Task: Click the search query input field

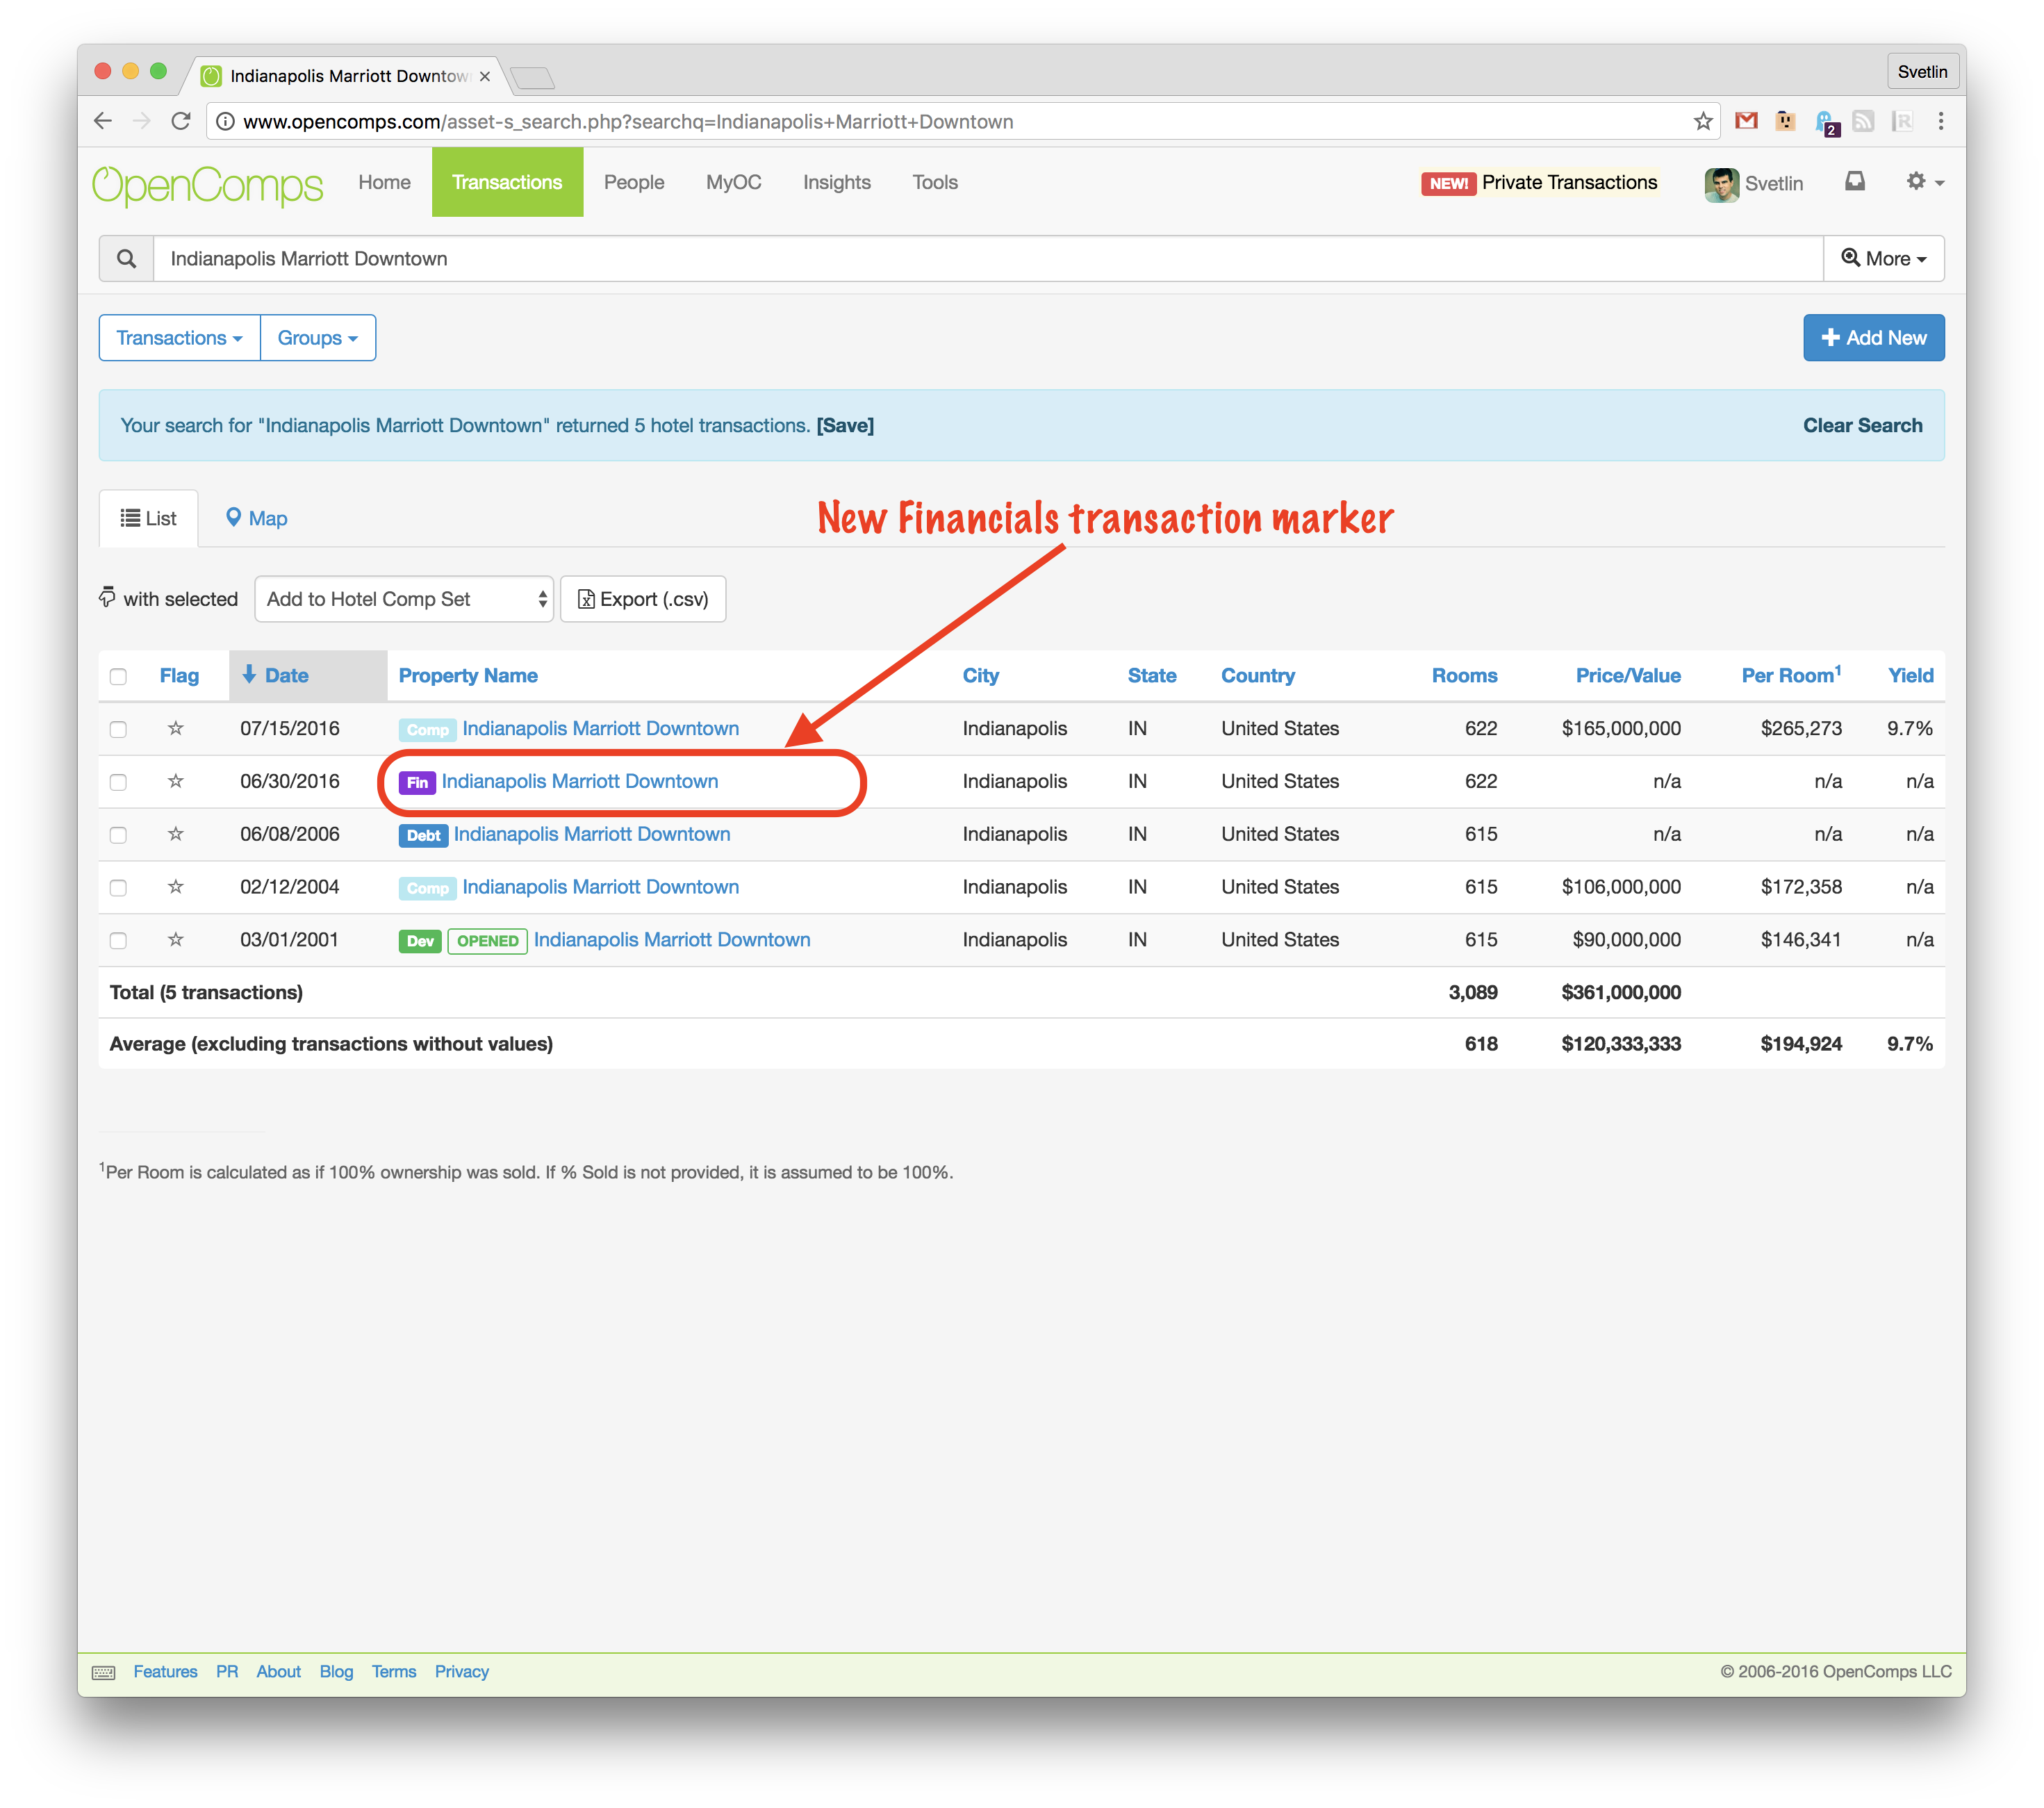Action: click(x=988, y=259)
